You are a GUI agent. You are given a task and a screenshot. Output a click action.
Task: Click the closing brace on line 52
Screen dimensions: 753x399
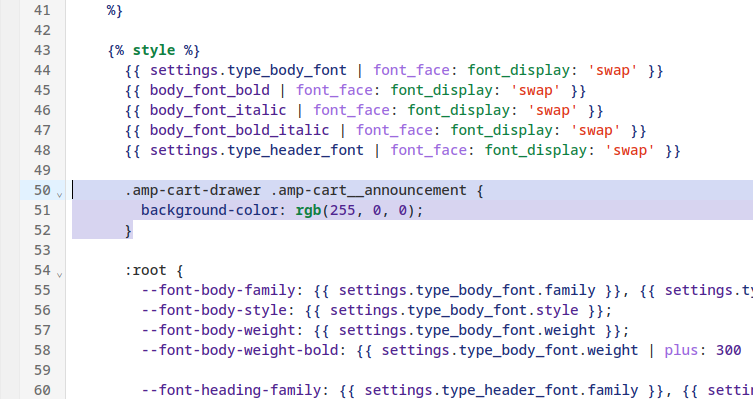[x=128, y=230]
